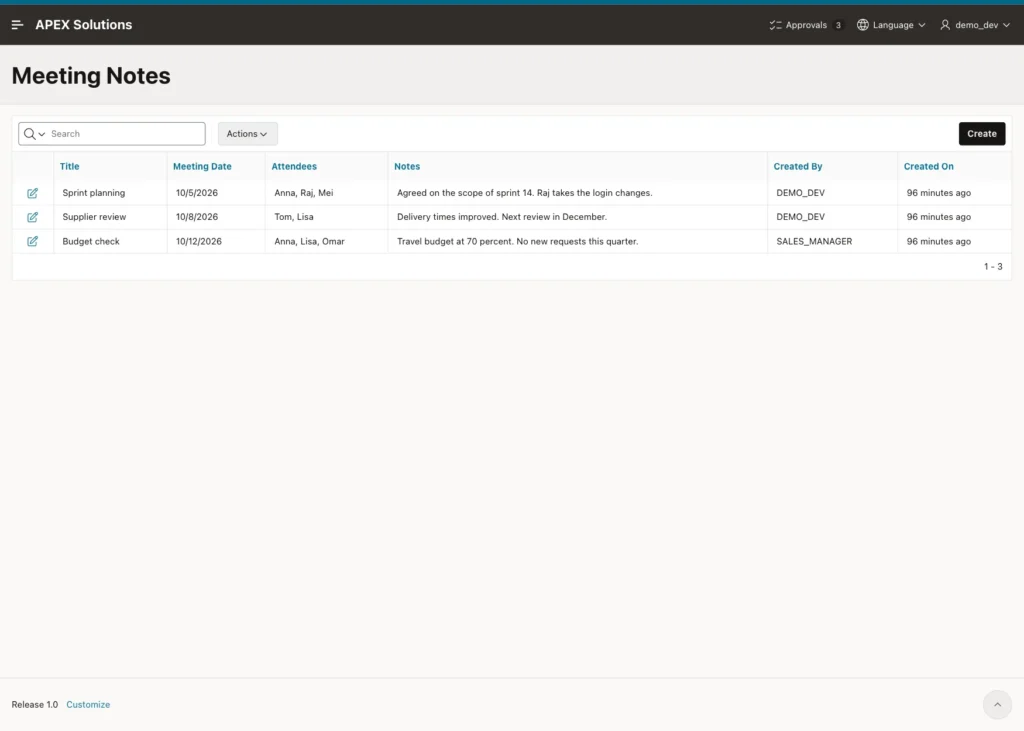Viewport: 1024px width, 731px height.
Task: Click the APEX Solutions app title
Action: [84, 25]
